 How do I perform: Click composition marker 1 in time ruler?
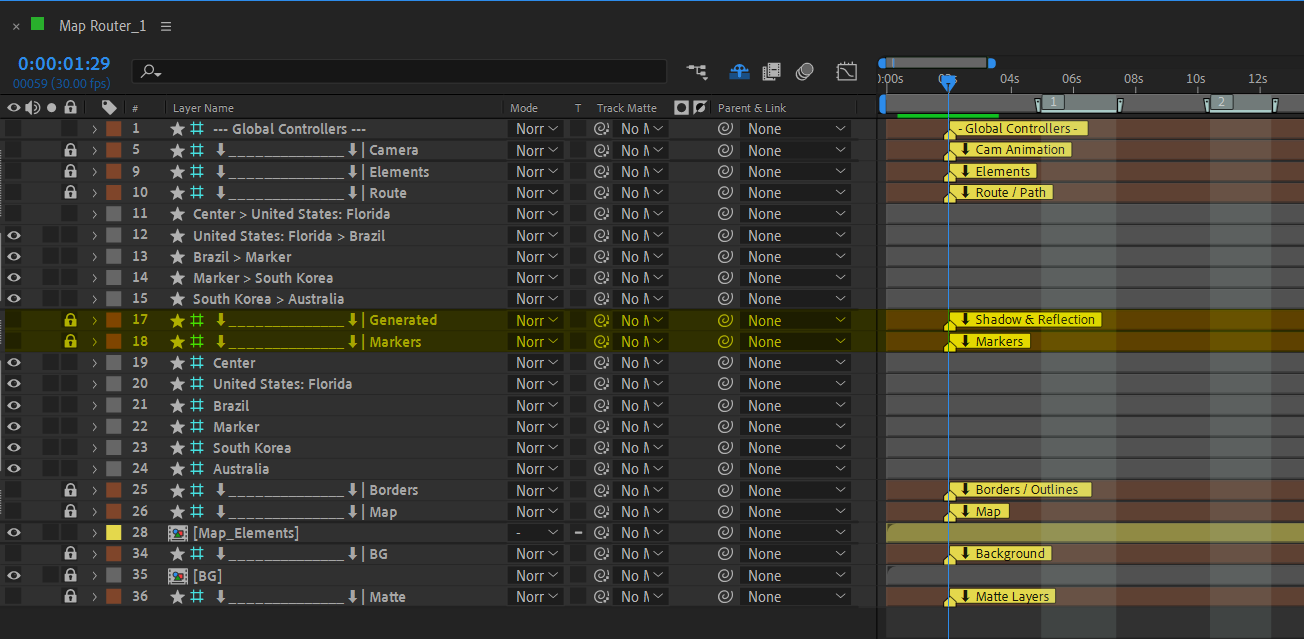(1053, 102)
